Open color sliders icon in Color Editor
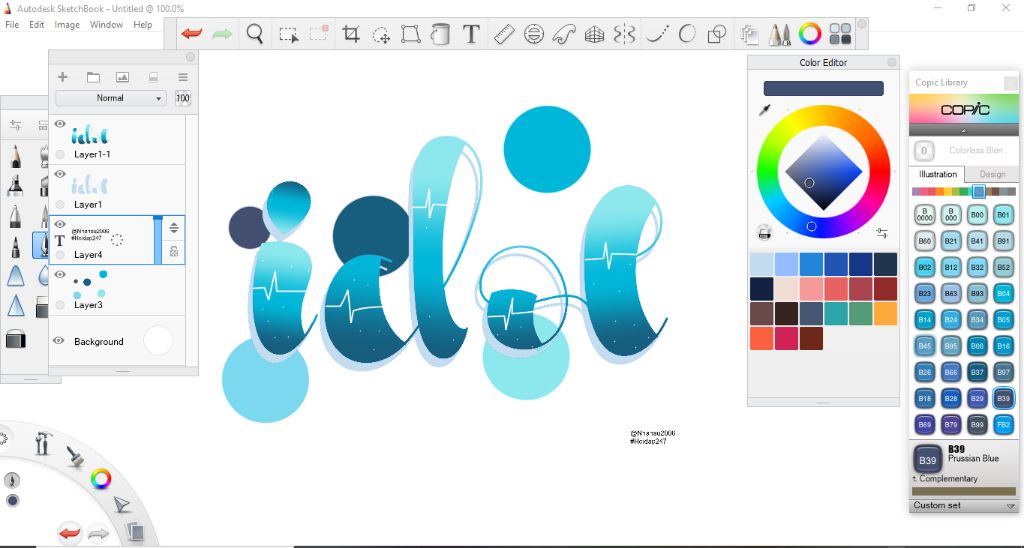Viewport: 1024px width, 548px height. click(882, 233)
